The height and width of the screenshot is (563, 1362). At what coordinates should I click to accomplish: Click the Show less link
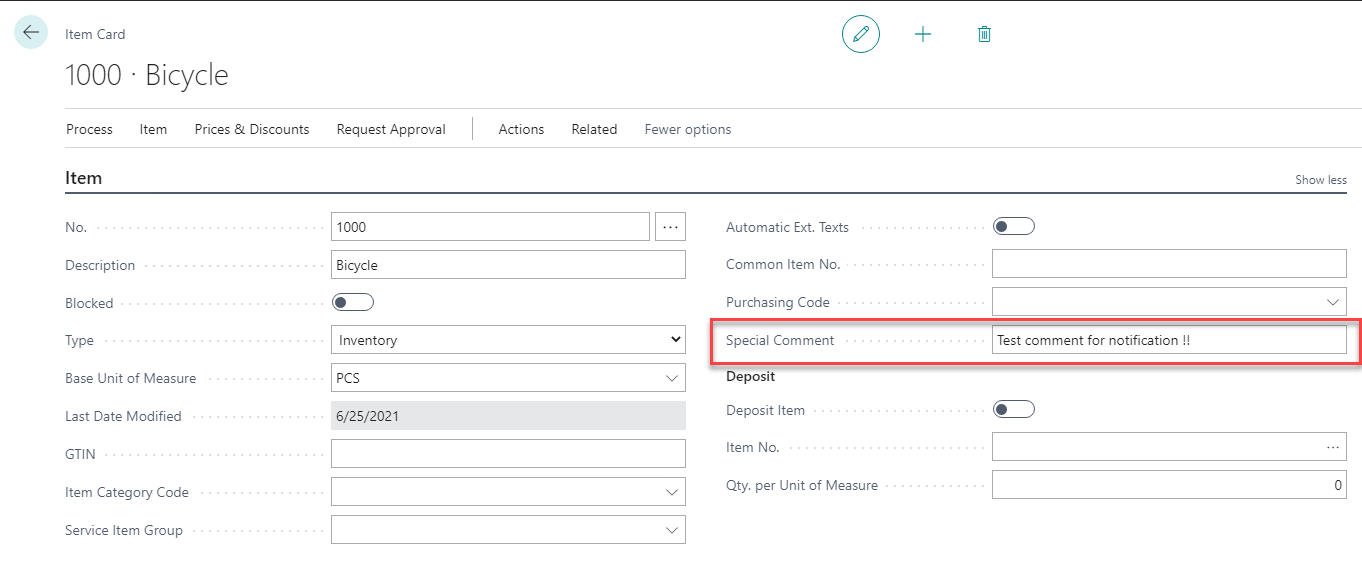tap(1320, 180)
